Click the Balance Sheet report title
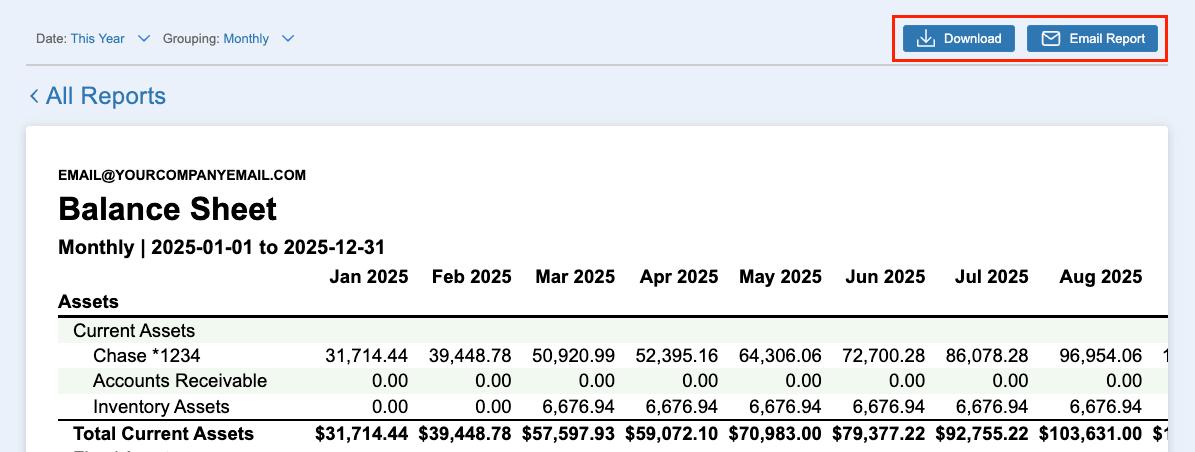Image resolution: width=1195 pixels, height=452 pixels. pyautogui.click(x=168, y=209)
